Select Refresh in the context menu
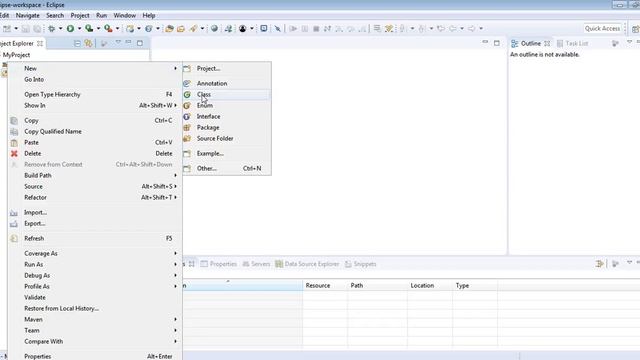Viewport: 640px width, 360px height. click(x=96, y=238)
